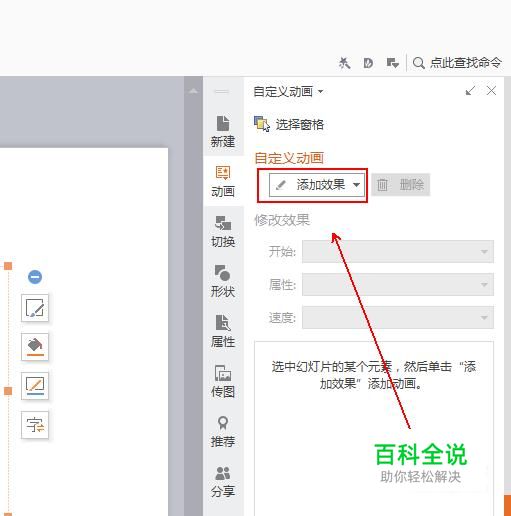The image size is (511, 516).
Task: Click the empty animation list box
Action: pos(374,428)
